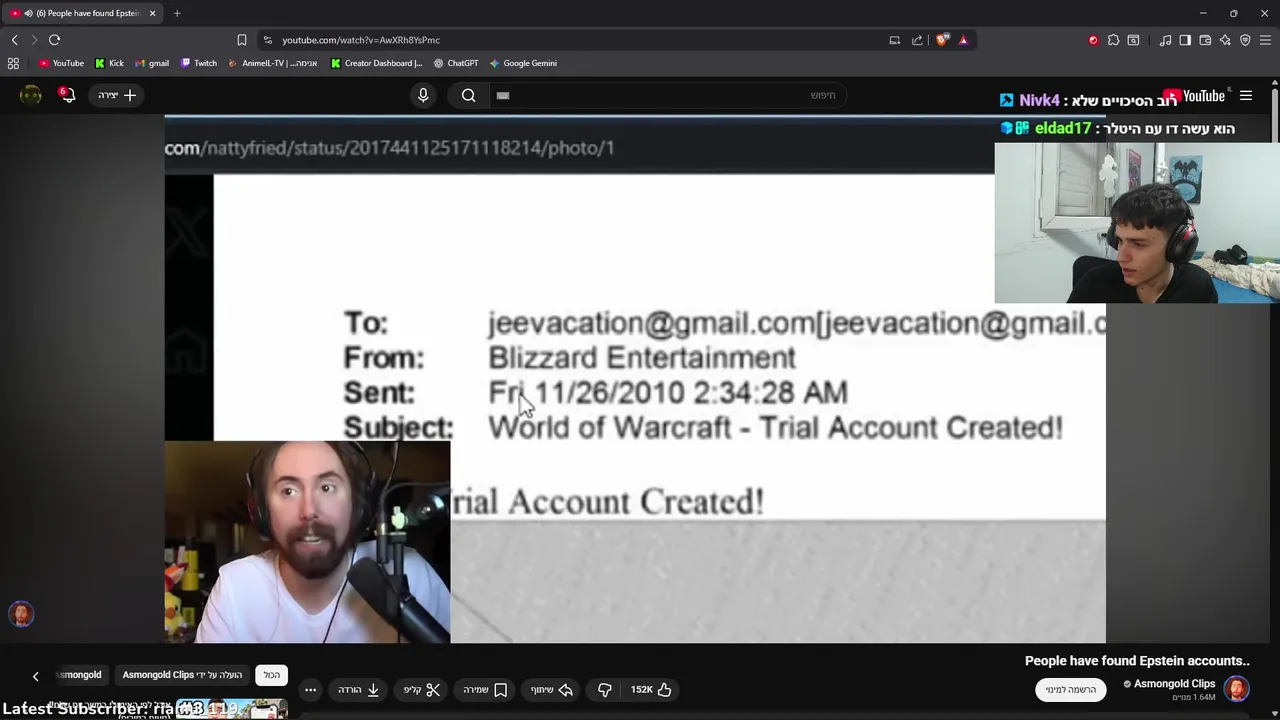Click the red record extension icon

tap(1093, 40)
